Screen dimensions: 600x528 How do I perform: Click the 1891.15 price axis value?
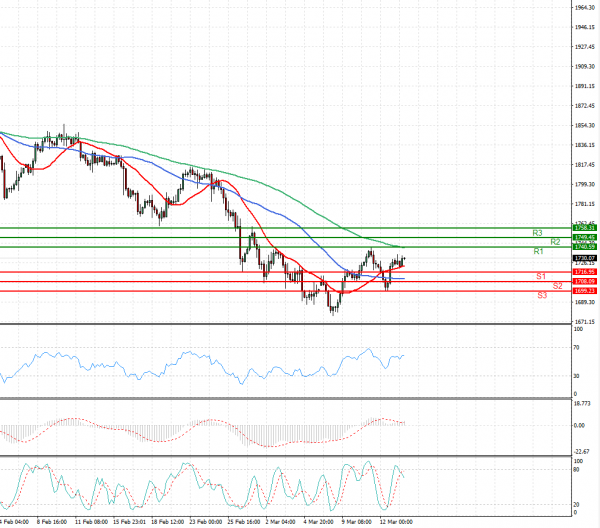click(x=585, y=86)
